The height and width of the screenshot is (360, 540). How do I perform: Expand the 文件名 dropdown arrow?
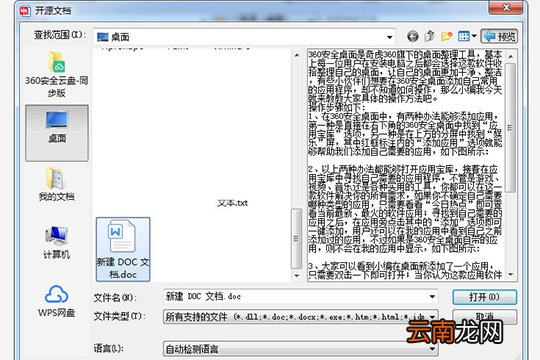click(x=432, y=297)
